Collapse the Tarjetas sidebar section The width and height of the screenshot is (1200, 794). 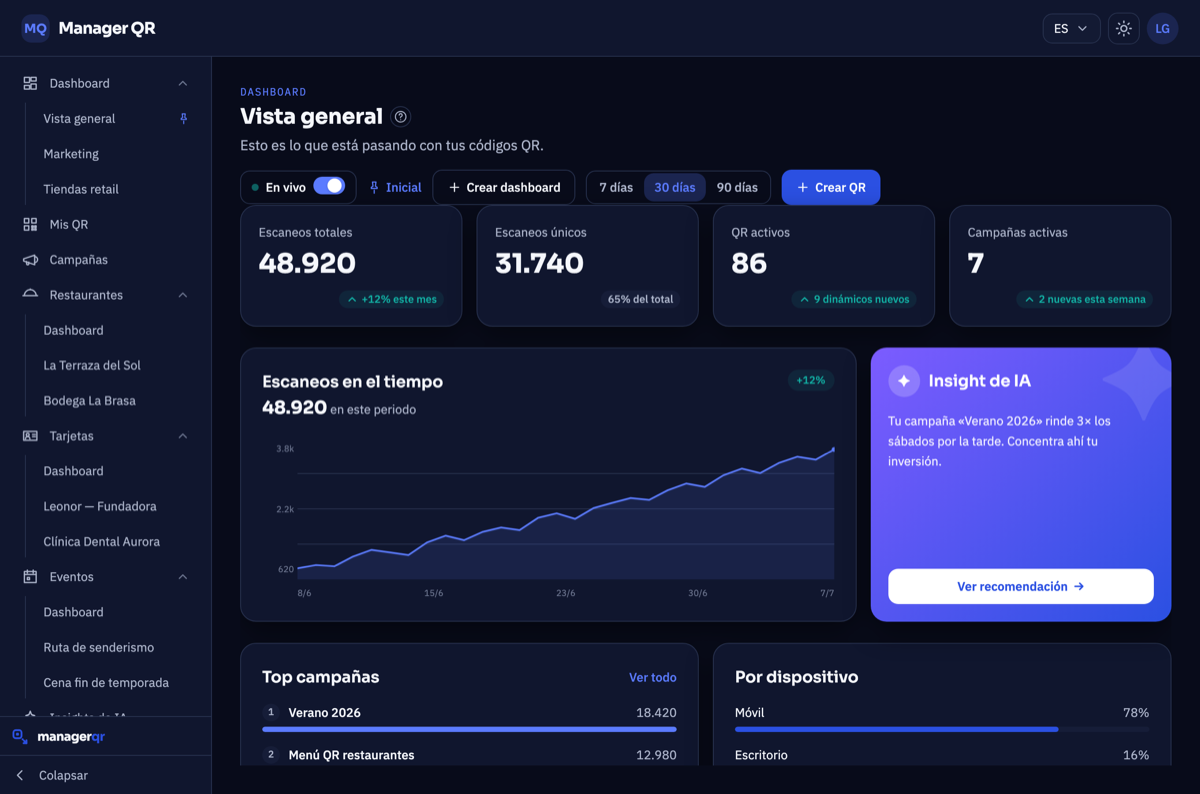click(182, 436)
